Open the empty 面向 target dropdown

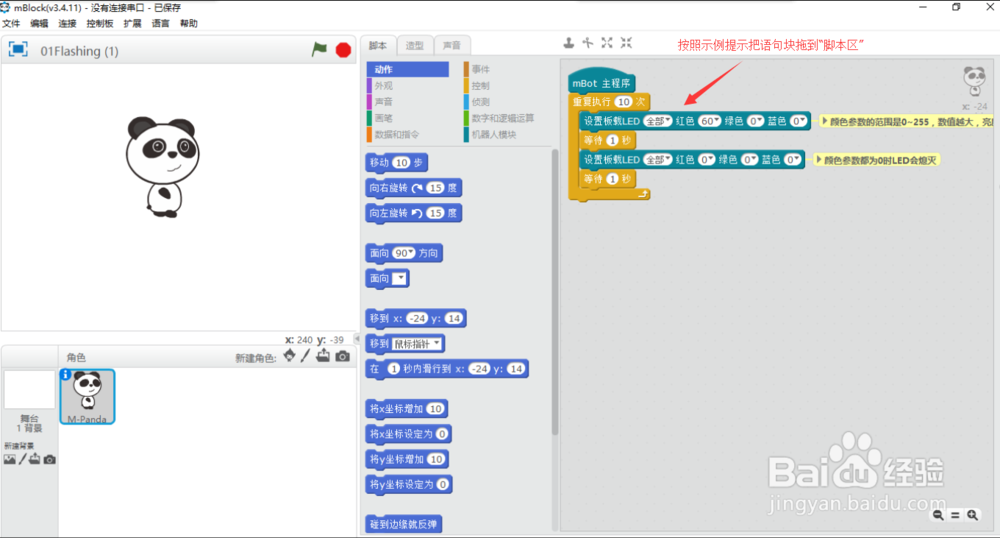[399, 278]
